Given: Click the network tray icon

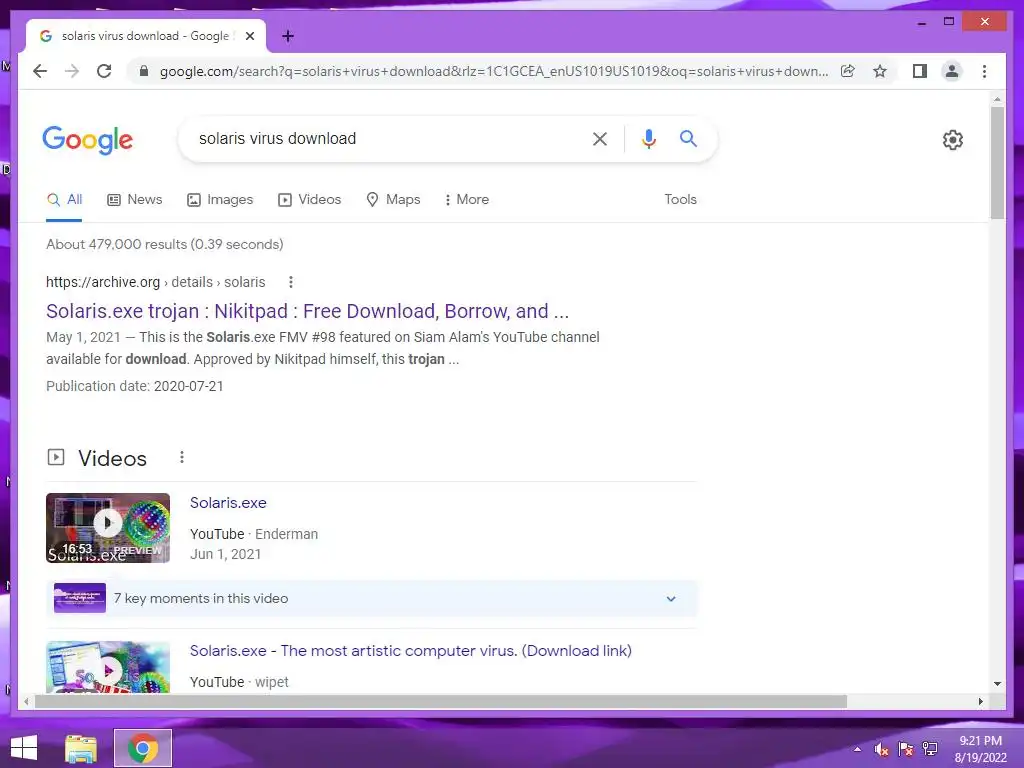Looking at the screenshot, I should (929, 749).
